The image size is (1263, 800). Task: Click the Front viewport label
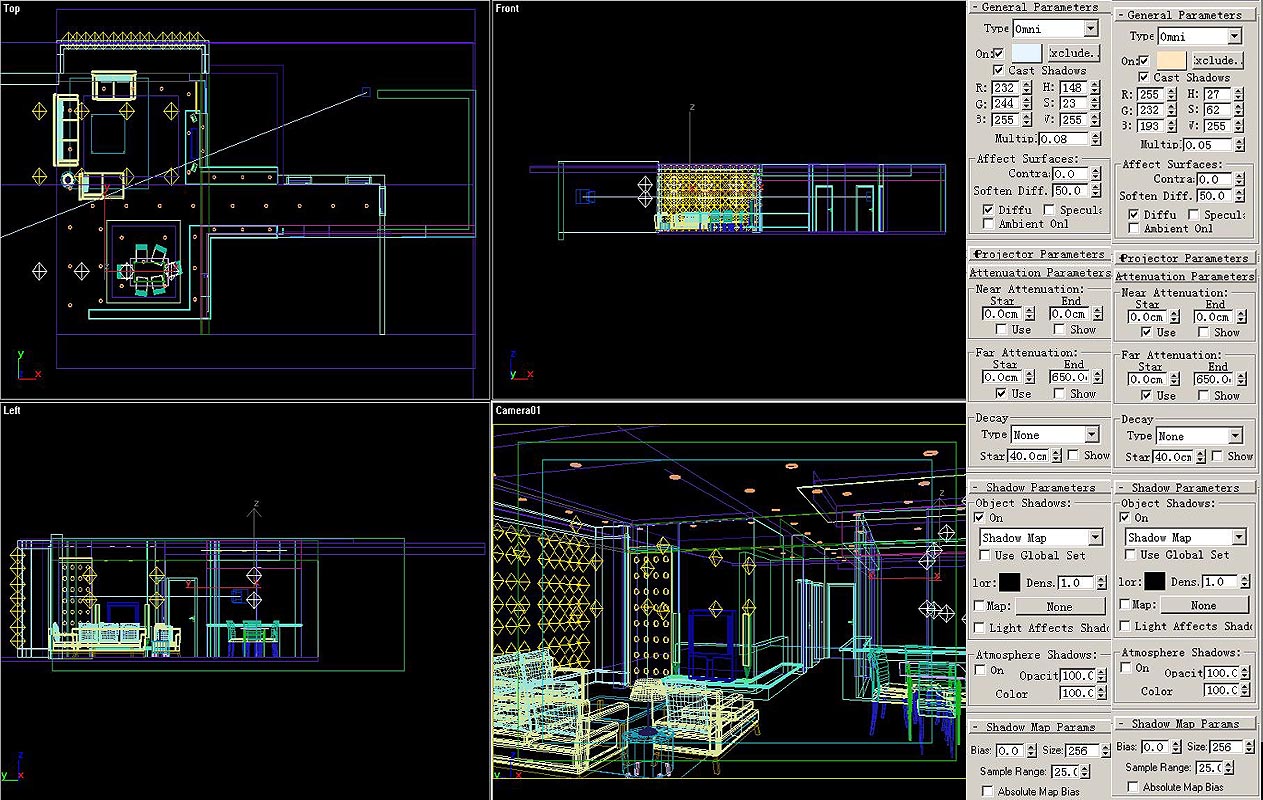(508, 8)
